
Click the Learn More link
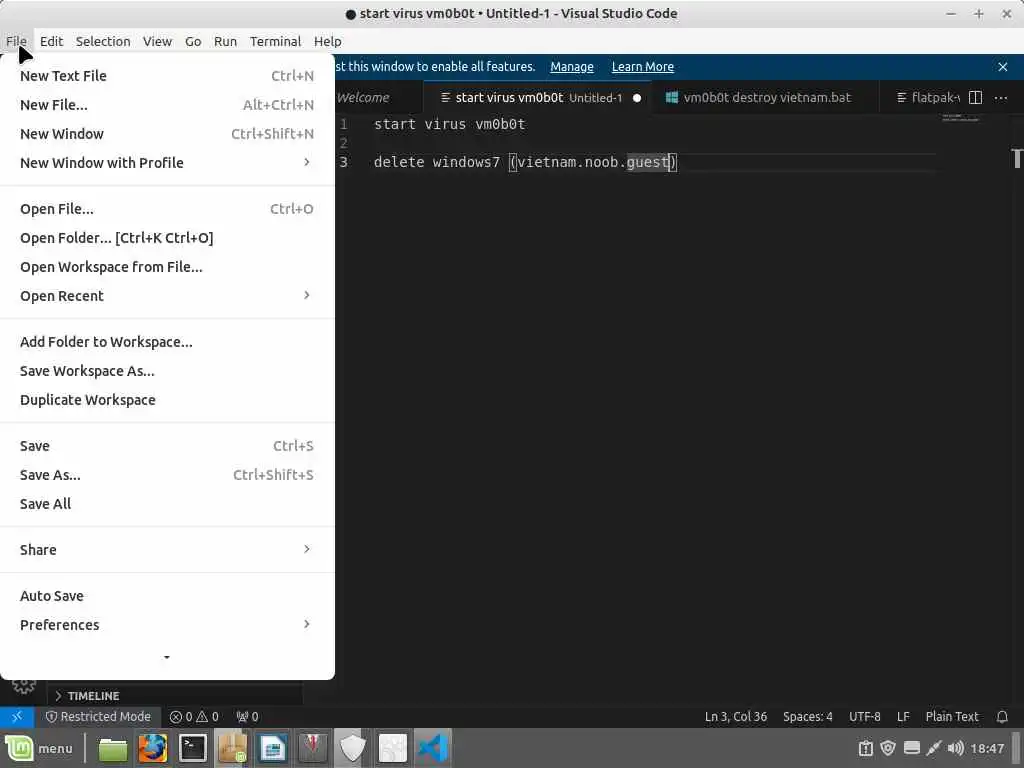(643, 67)
